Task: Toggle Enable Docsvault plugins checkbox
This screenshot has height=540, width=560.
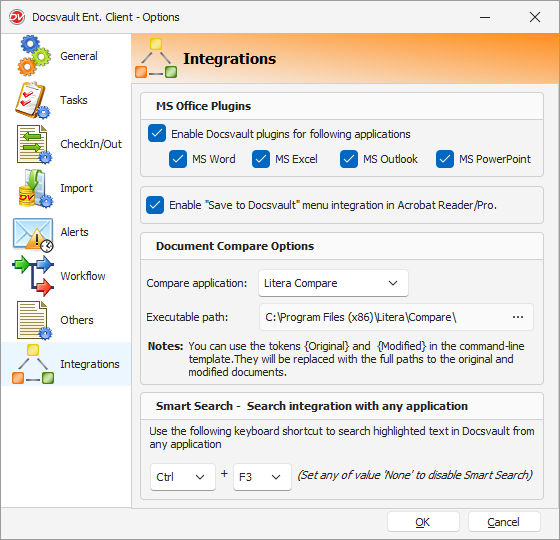Action: [157, 133]
